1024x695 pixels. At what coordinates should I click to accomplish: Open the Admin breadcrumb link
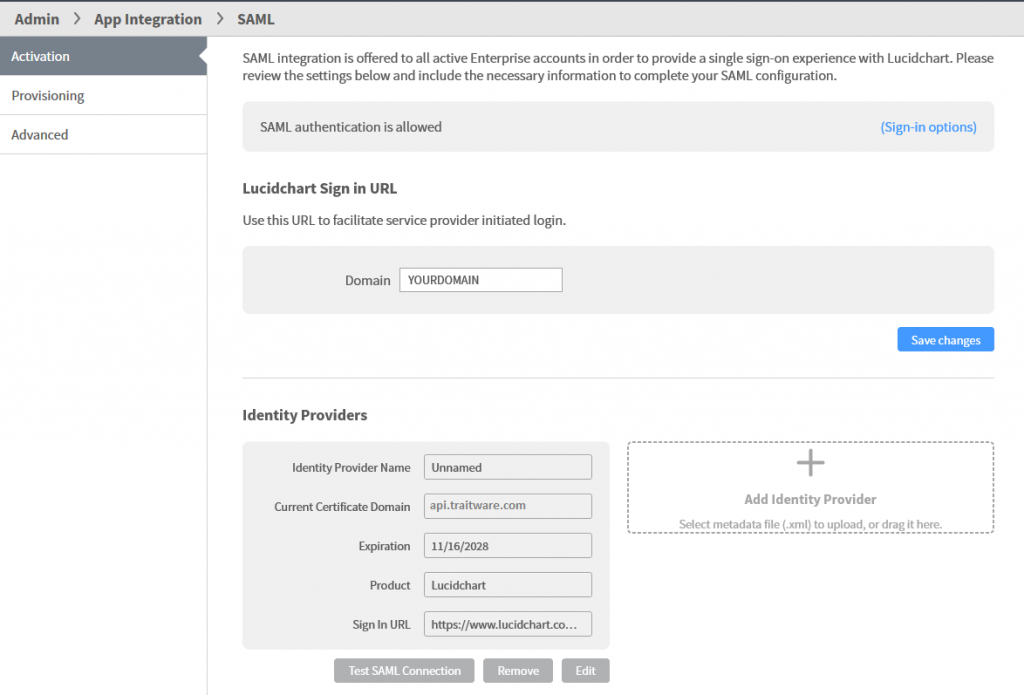point(37,19)
